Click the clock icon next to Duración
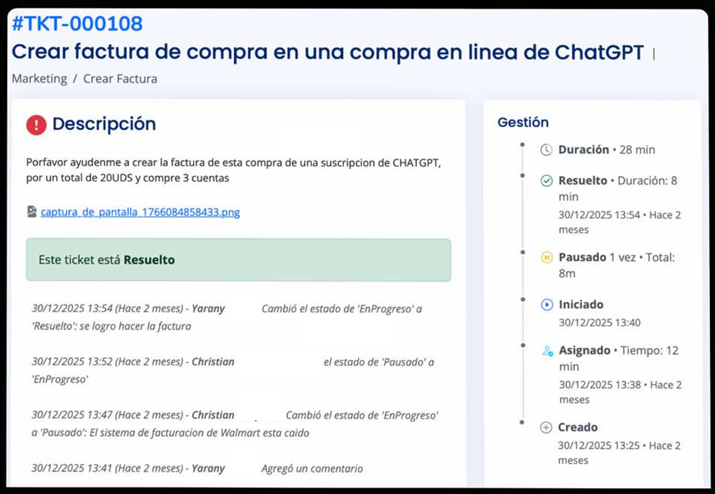 546,150
